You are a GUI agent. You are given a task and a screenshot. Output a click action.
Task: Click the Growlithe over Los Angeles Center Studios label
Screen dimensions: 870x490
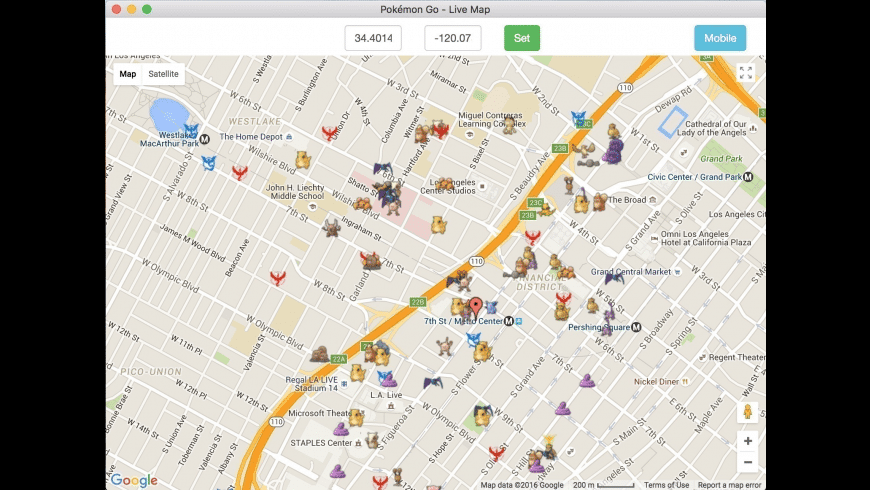[x=446, y=184]
